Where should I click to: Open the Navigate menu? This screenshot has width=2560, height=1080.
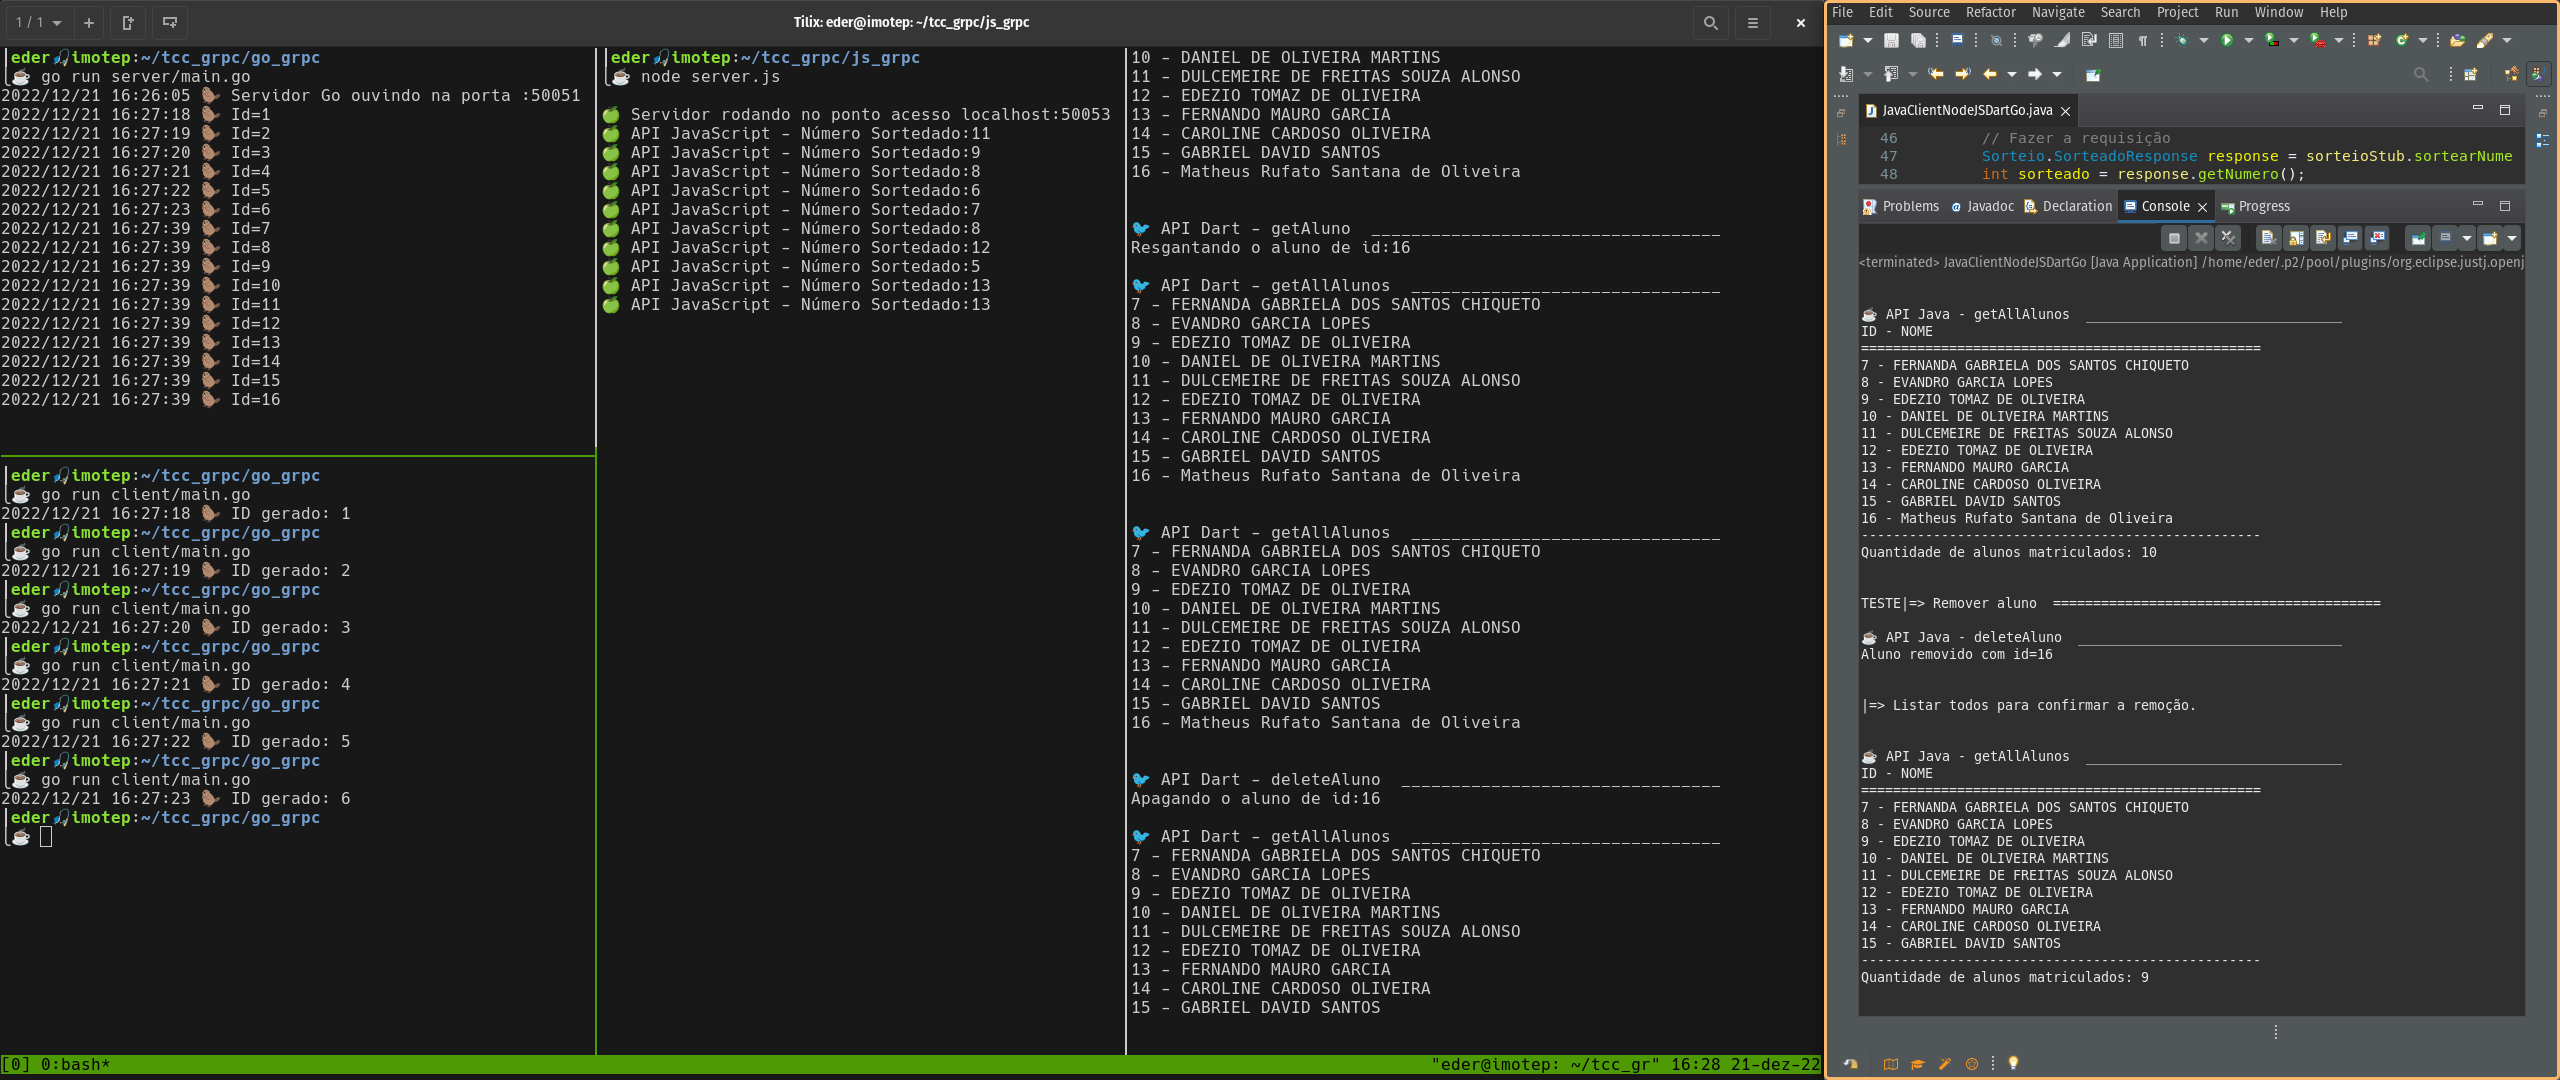tap(2058, 12)
